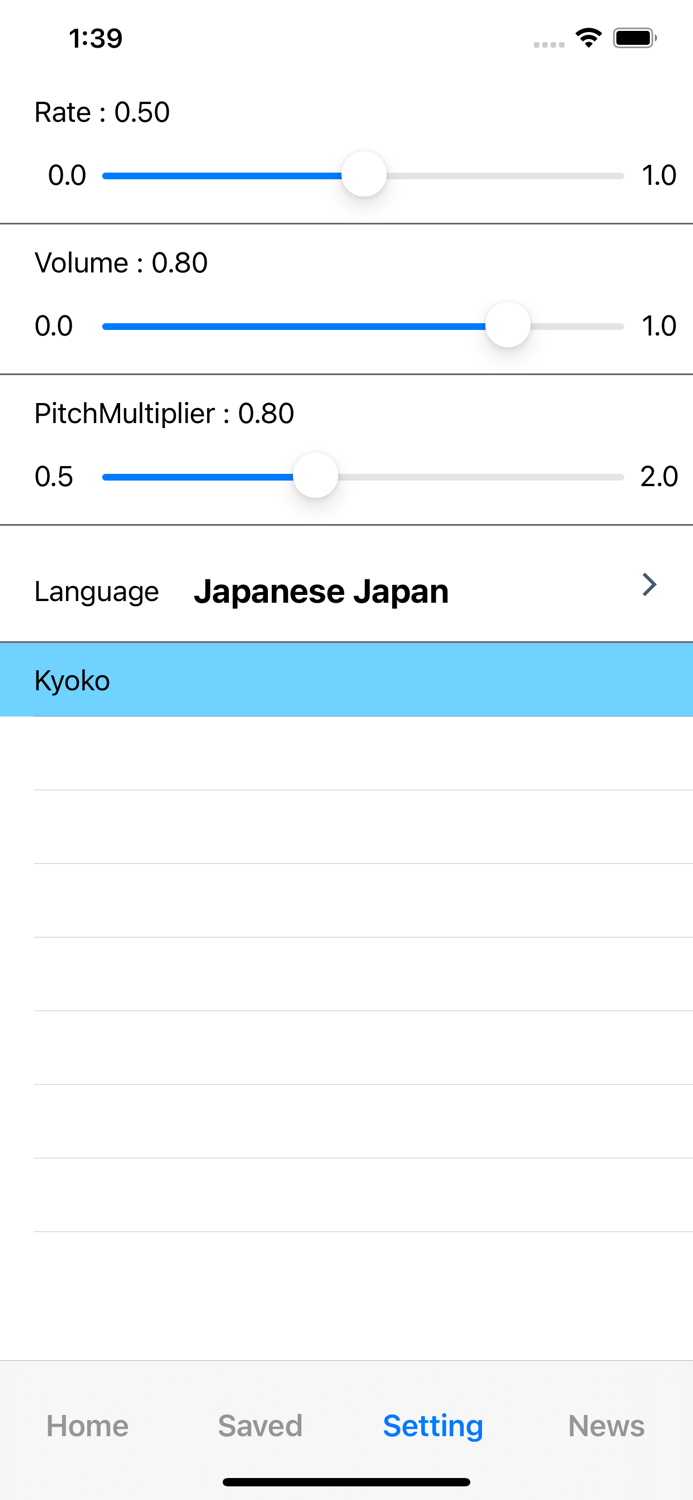693x1500 pixels.
Task: Tap the Wi-Fi icon in status bar
Action: 589,39
